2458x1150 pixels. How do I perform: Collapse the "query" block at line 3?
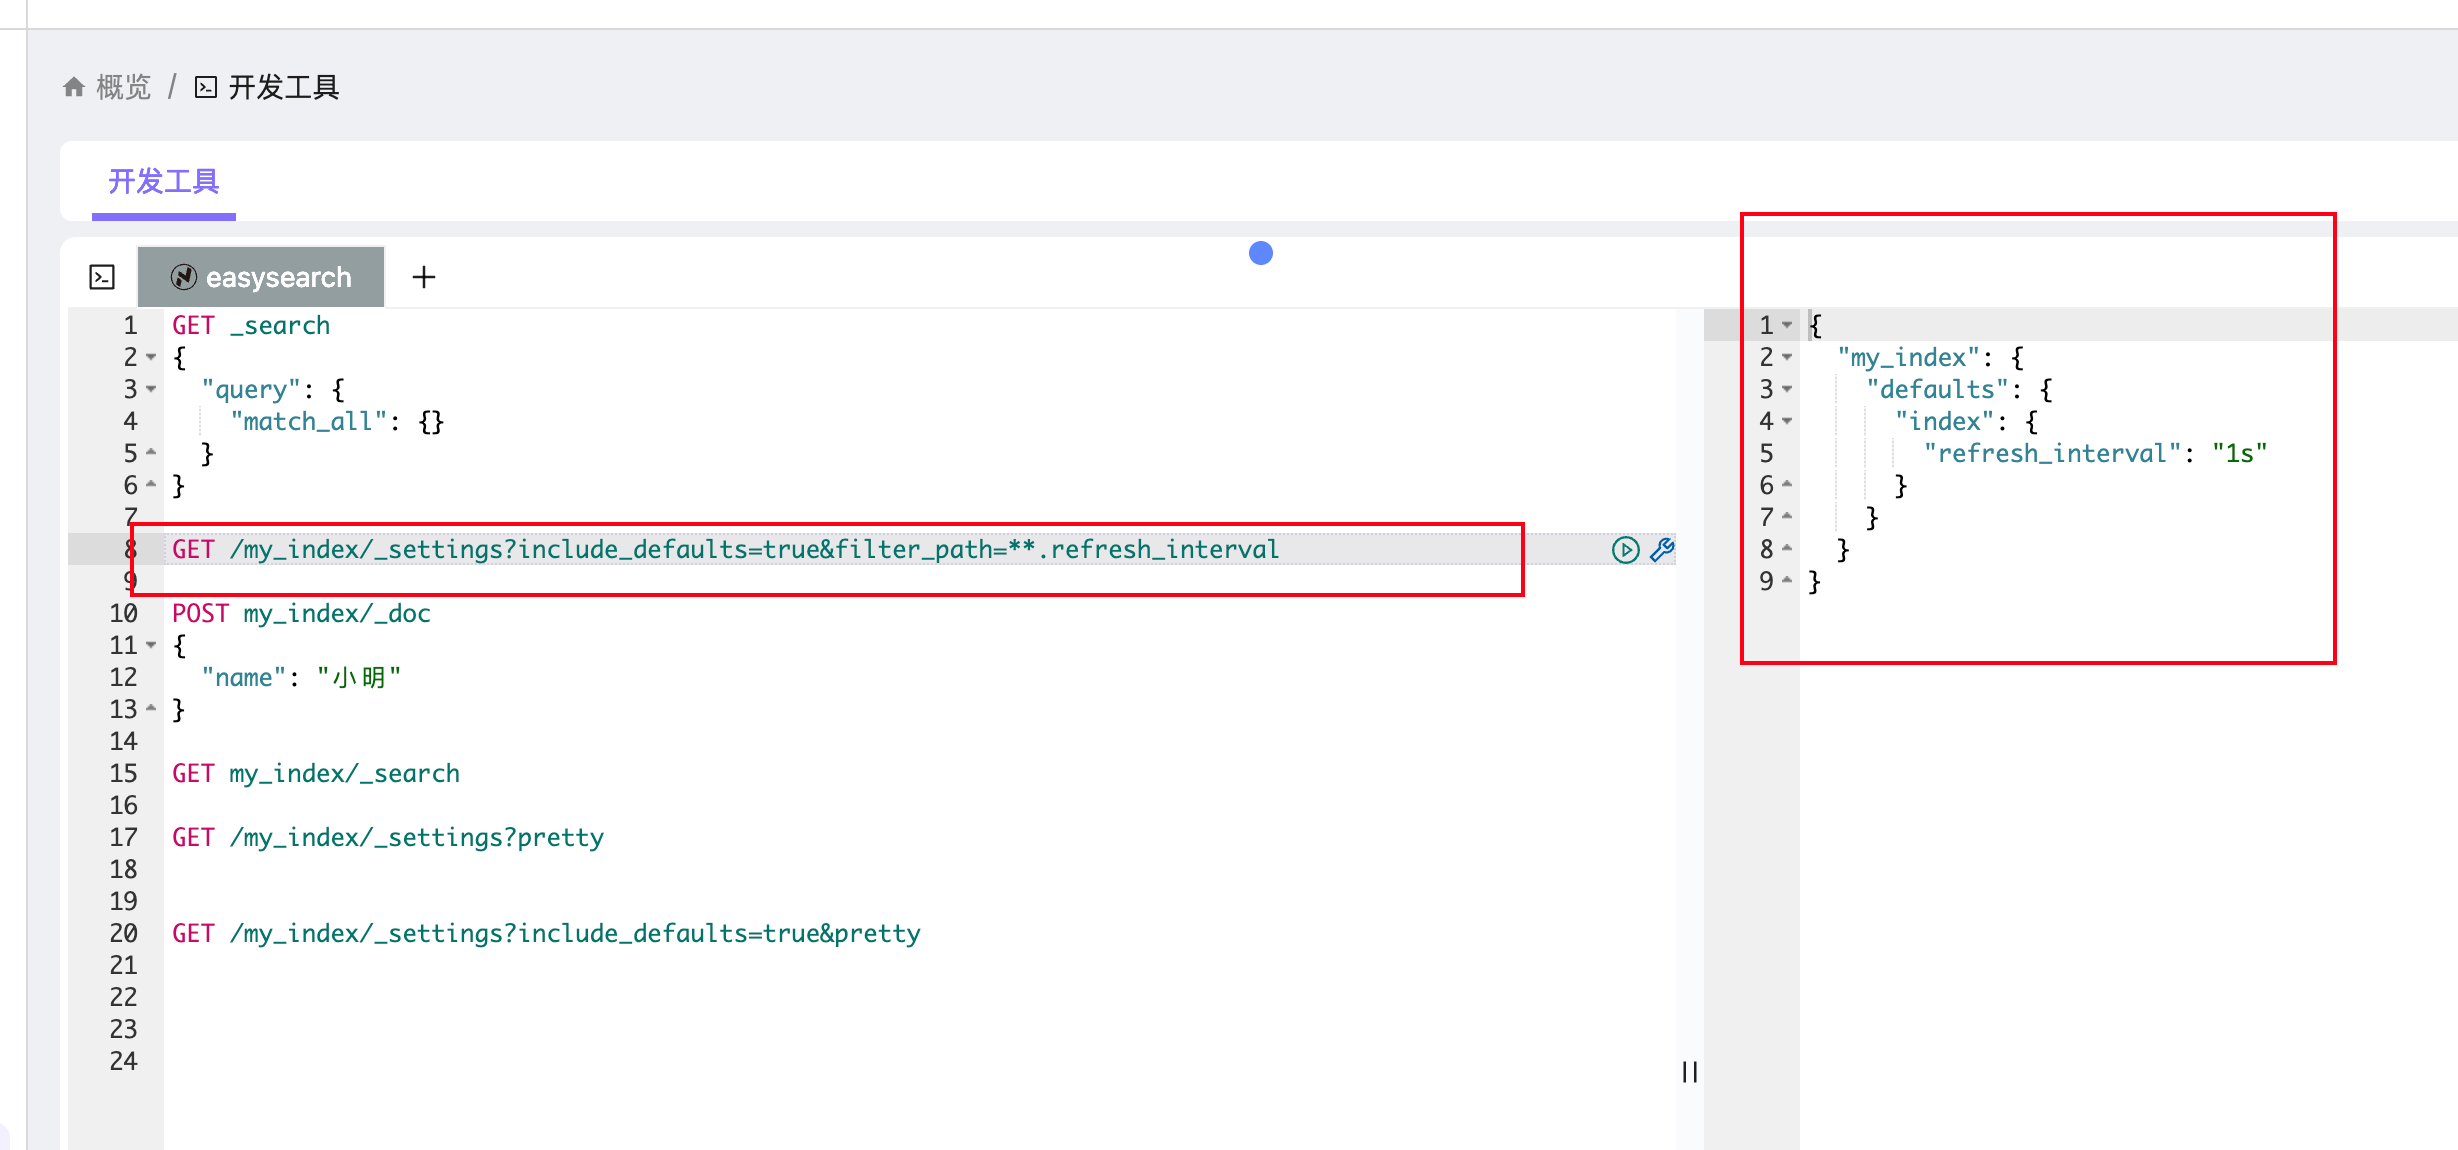point(151,389)
